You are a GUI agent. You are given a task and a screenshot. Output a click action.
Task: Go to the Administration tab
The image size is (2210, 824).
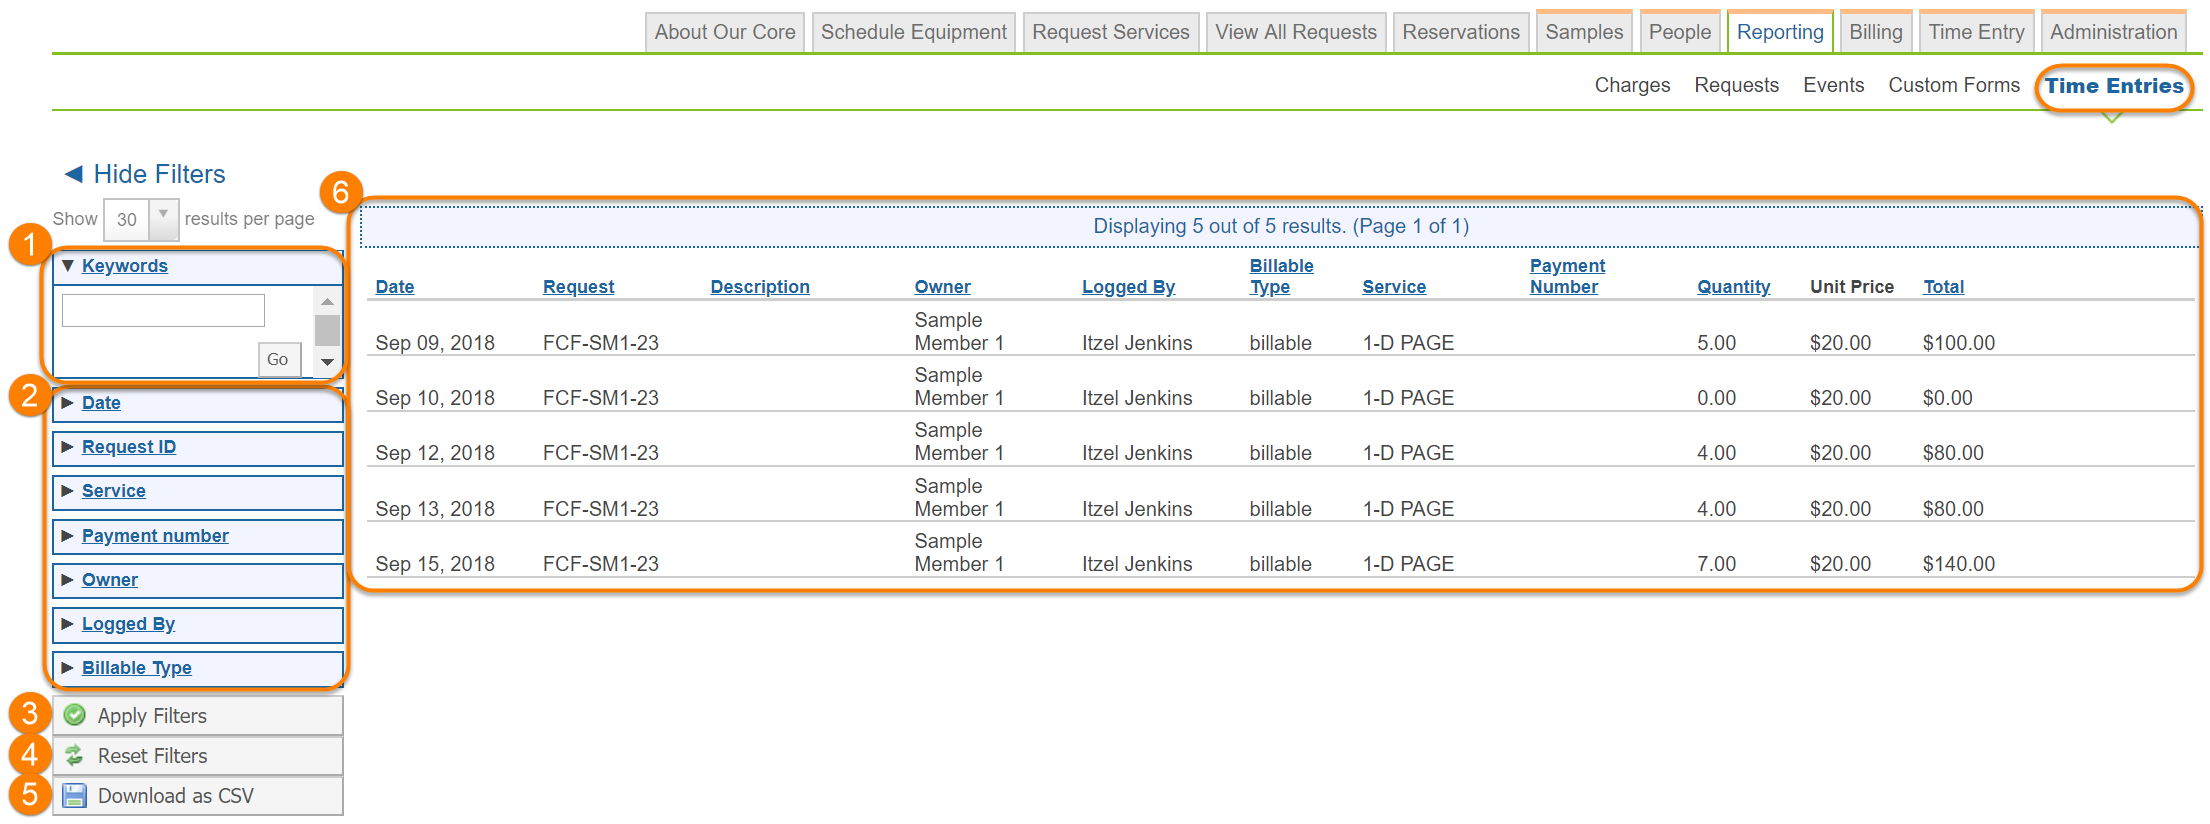click(x=2113, y=32)
